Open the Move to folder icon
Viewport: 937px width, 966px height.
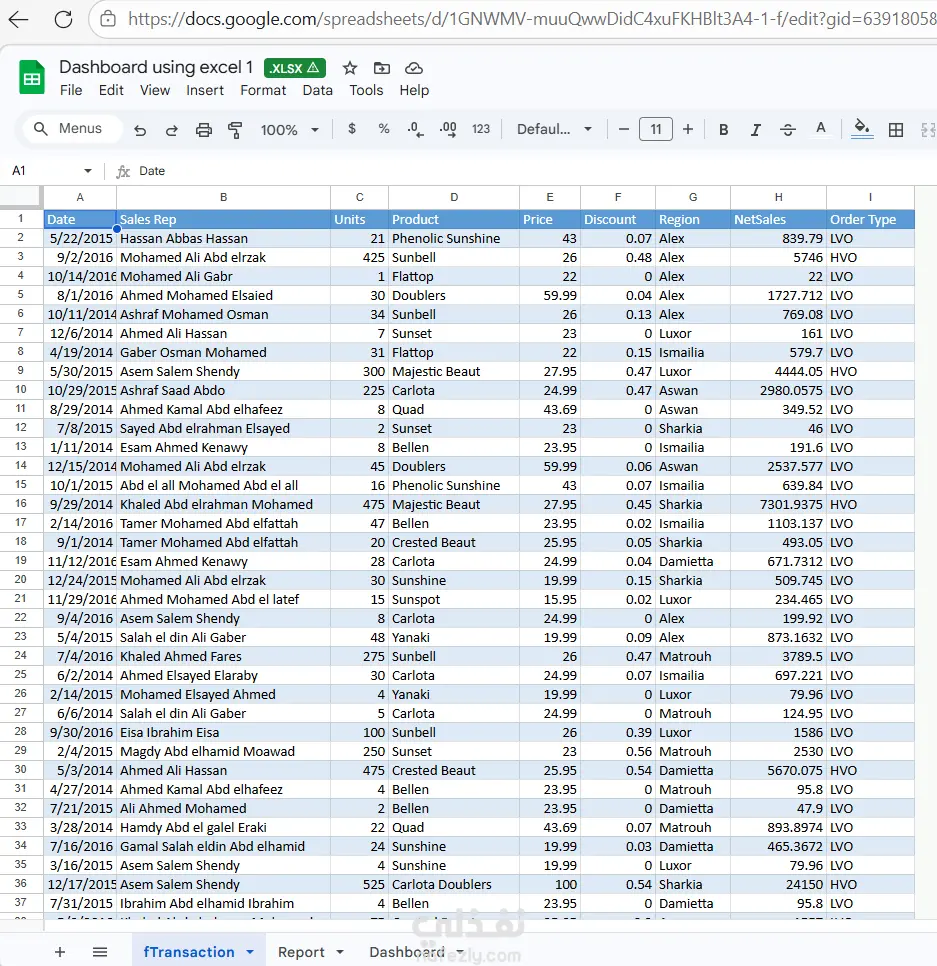tap(382, 68)
